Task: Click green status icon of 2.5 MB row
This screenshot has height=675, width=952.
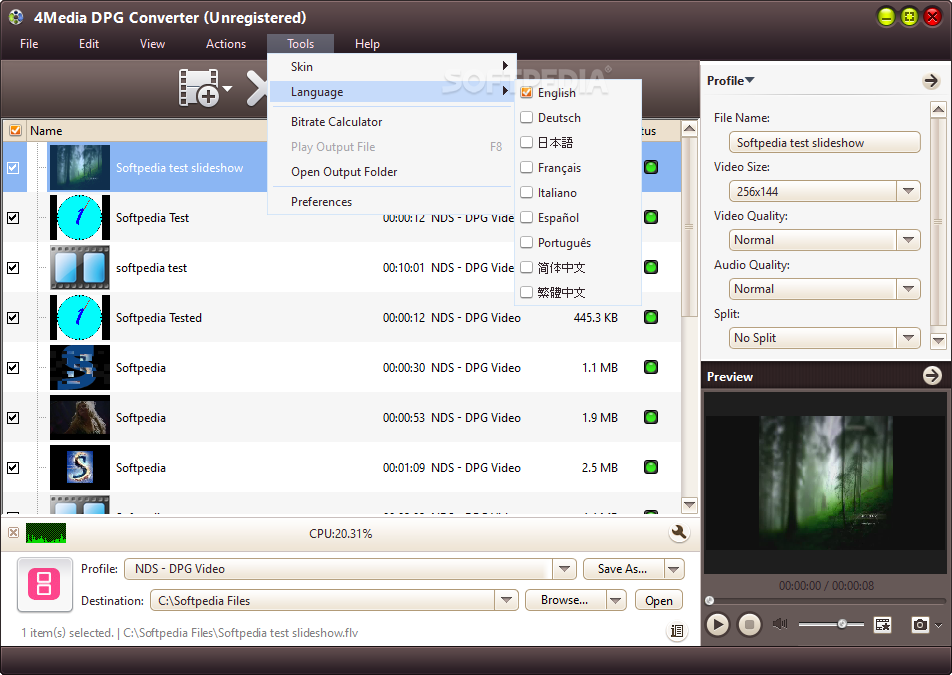Action: pyautogui.click(x=651, y=467)
